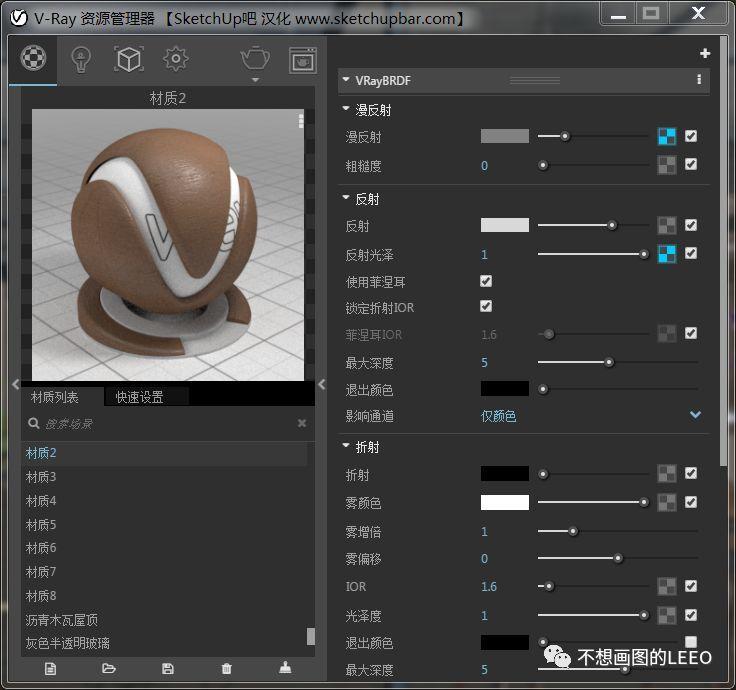Image resolution: width=736 pixels, height=690 pixels.
Task: Toggle the 反射光泽 map checkbox
Action: (690, 253)
